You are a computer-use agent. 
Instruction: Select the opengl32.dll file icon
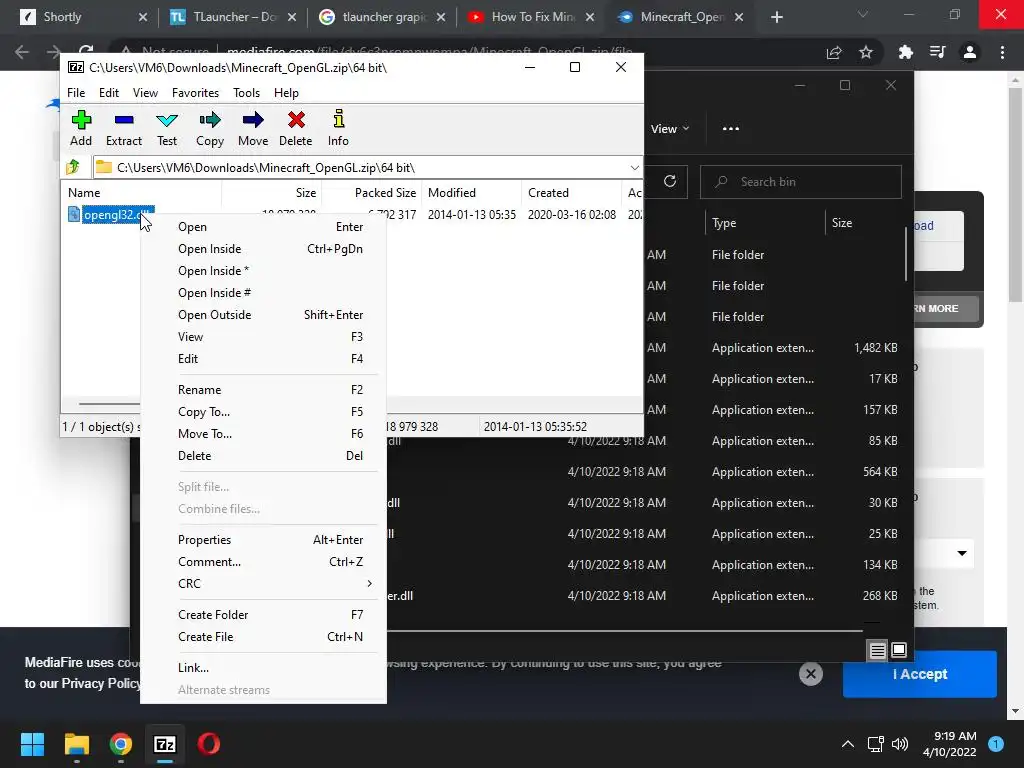[74, 214]
